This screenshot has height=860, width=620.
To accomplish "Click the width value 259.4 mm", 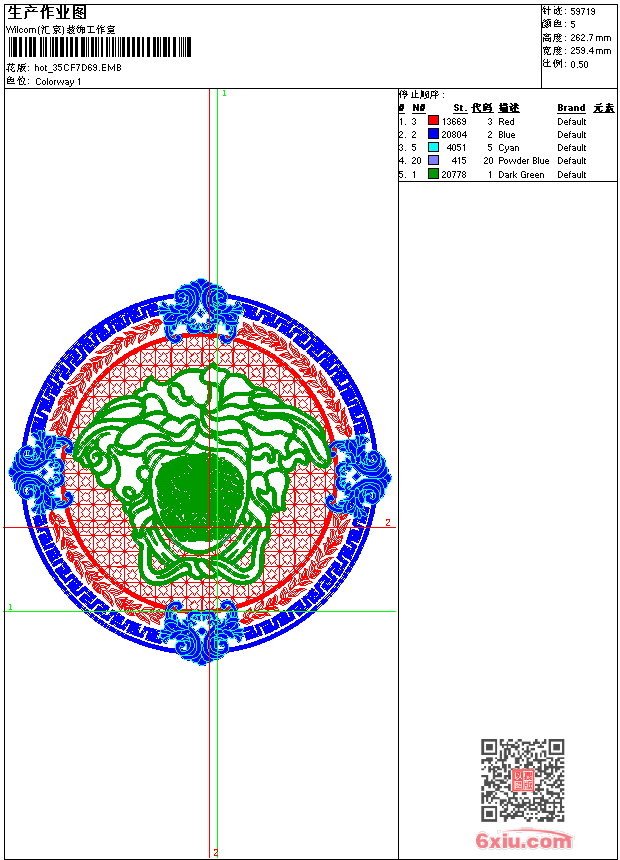I will coord(590,50).
